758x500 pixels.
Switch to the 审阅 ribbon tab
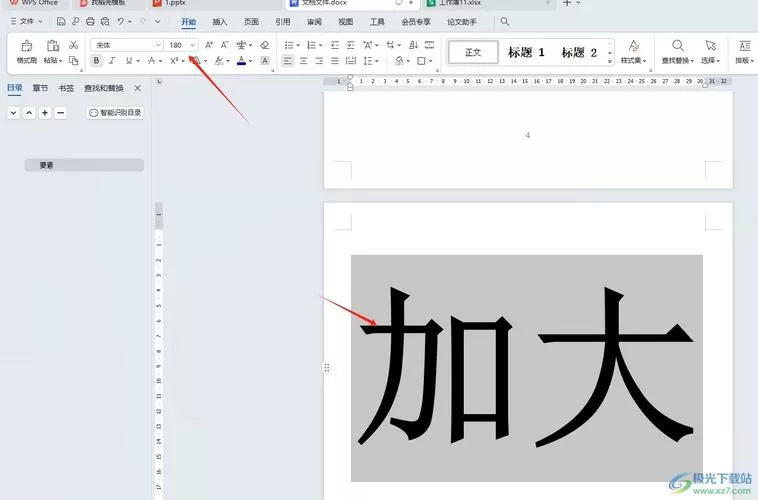(314, 22)
